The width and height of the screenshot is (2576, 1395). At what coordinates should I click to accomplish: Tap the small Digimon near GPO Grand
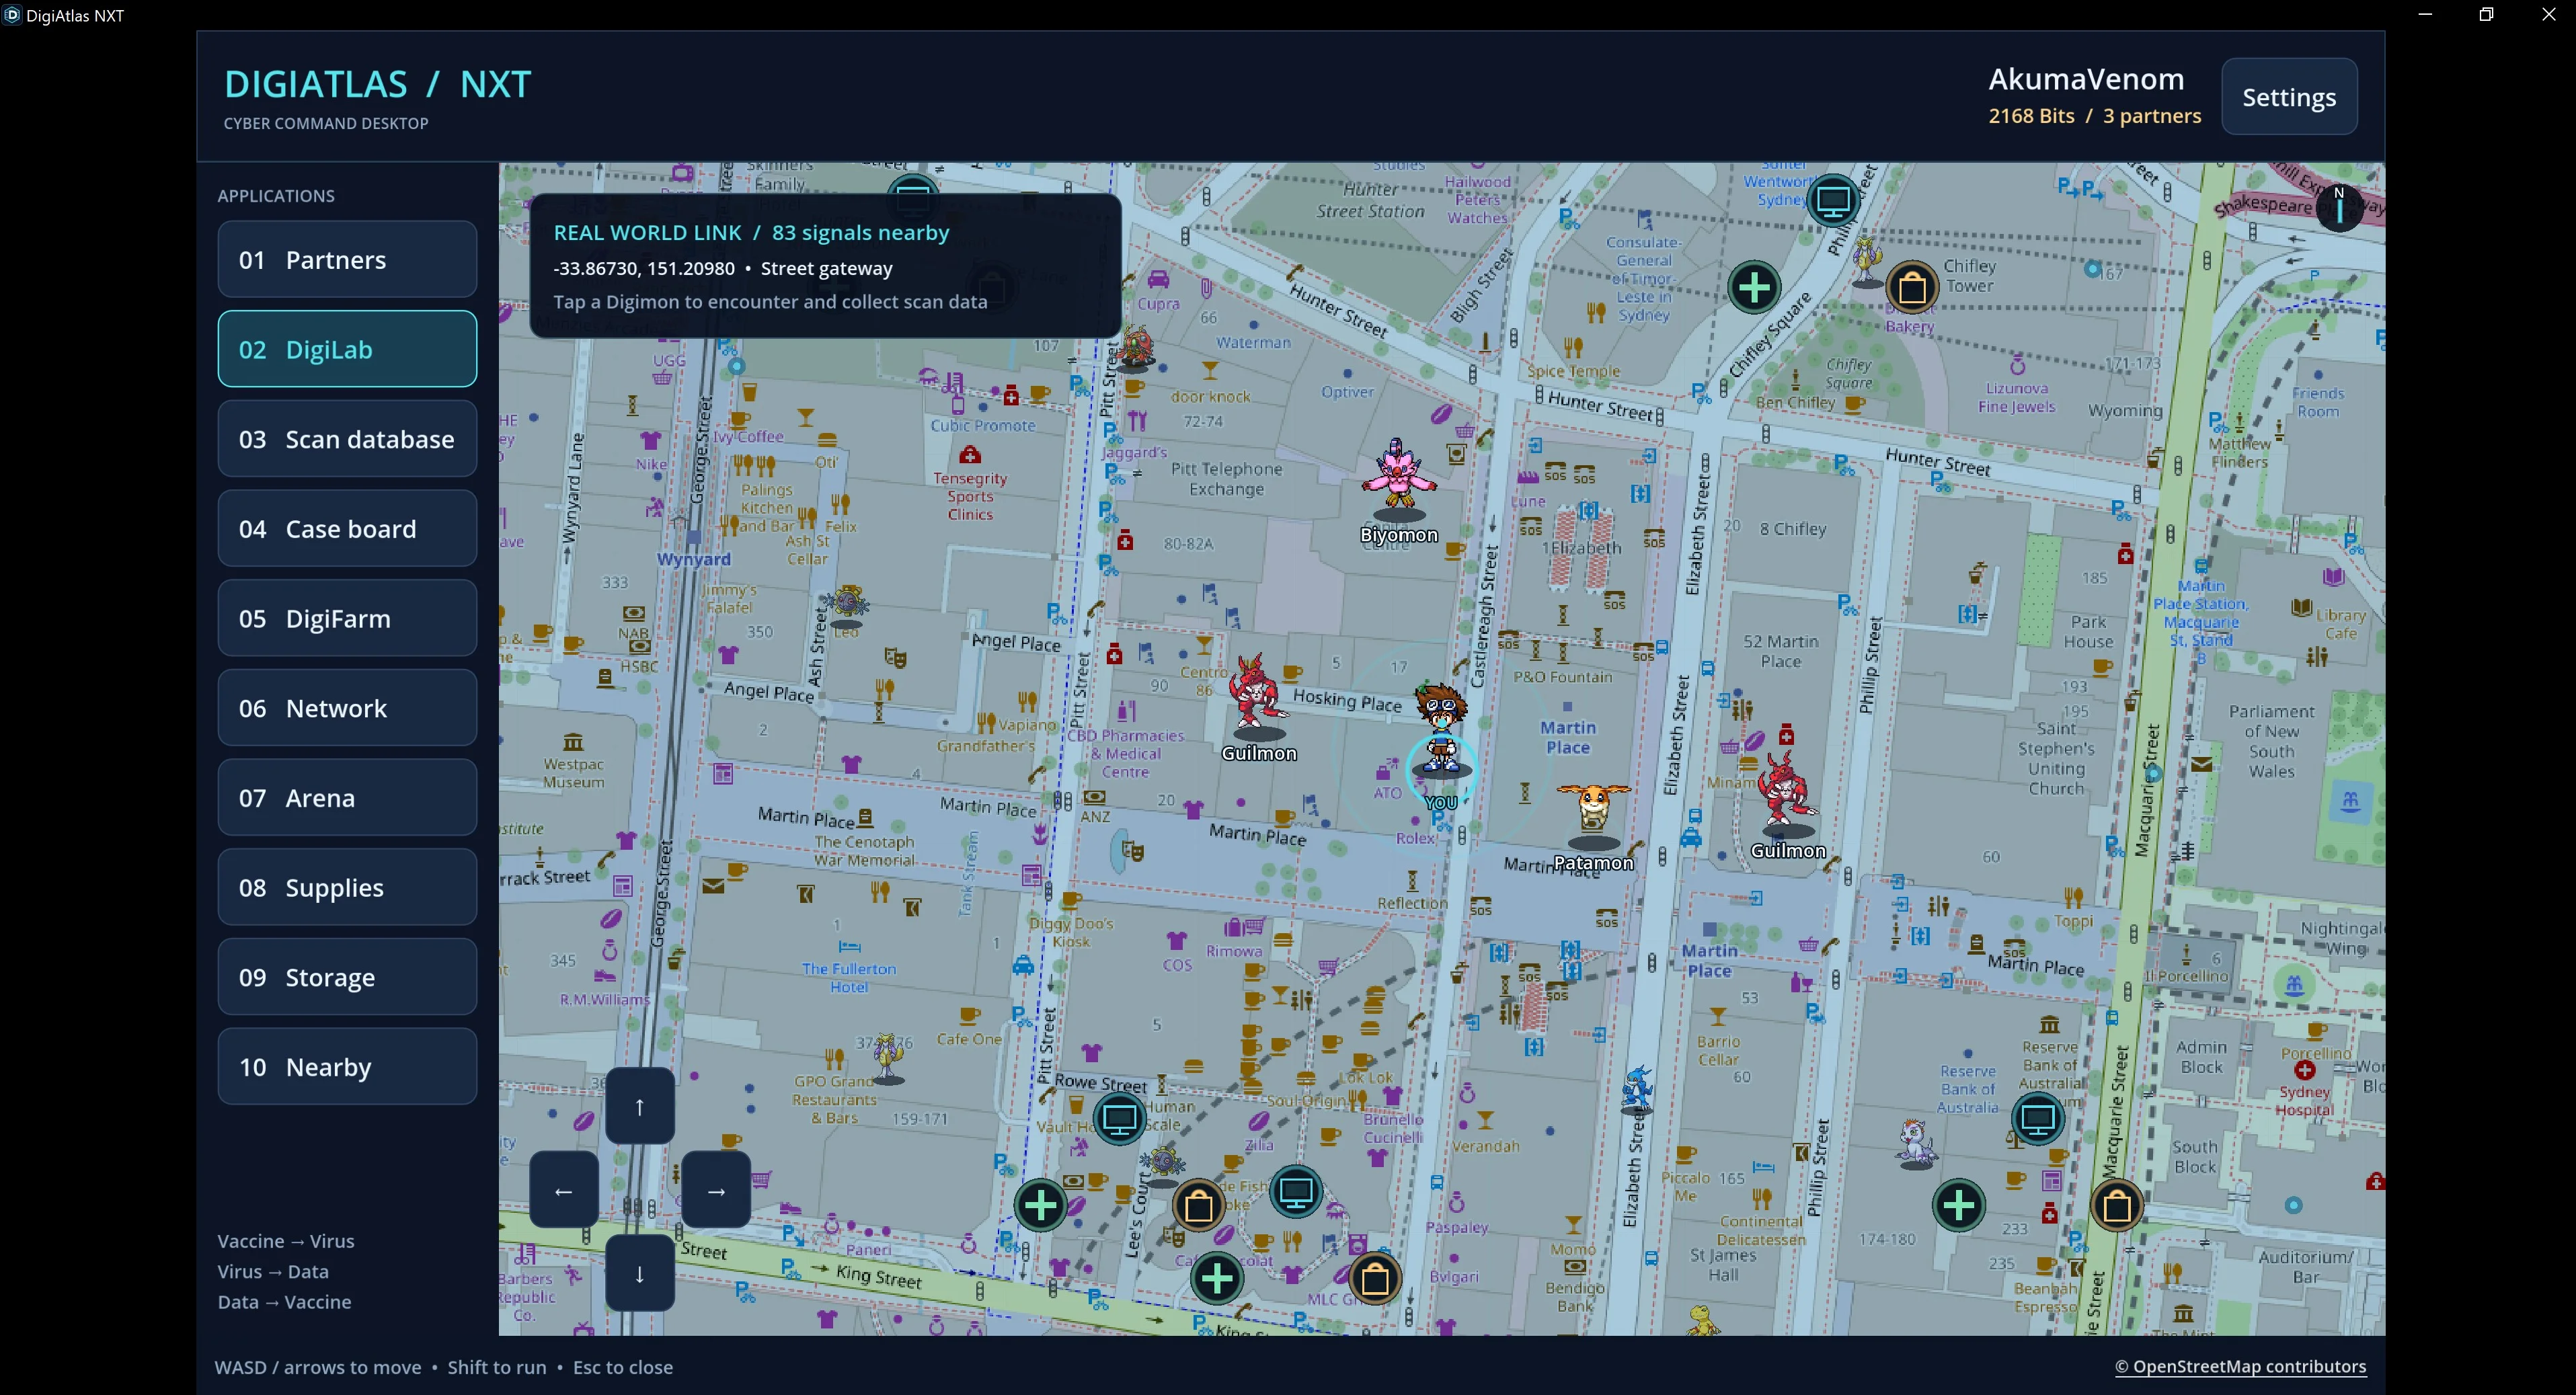887,1058
